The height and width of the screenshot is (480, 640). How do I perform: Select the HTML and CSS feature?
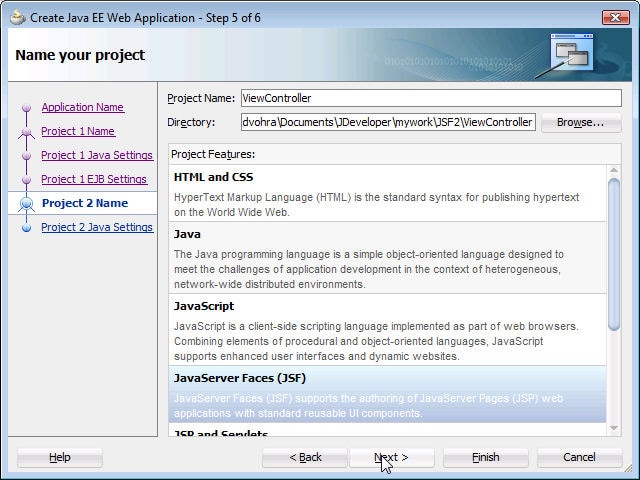tap(387, 193)
